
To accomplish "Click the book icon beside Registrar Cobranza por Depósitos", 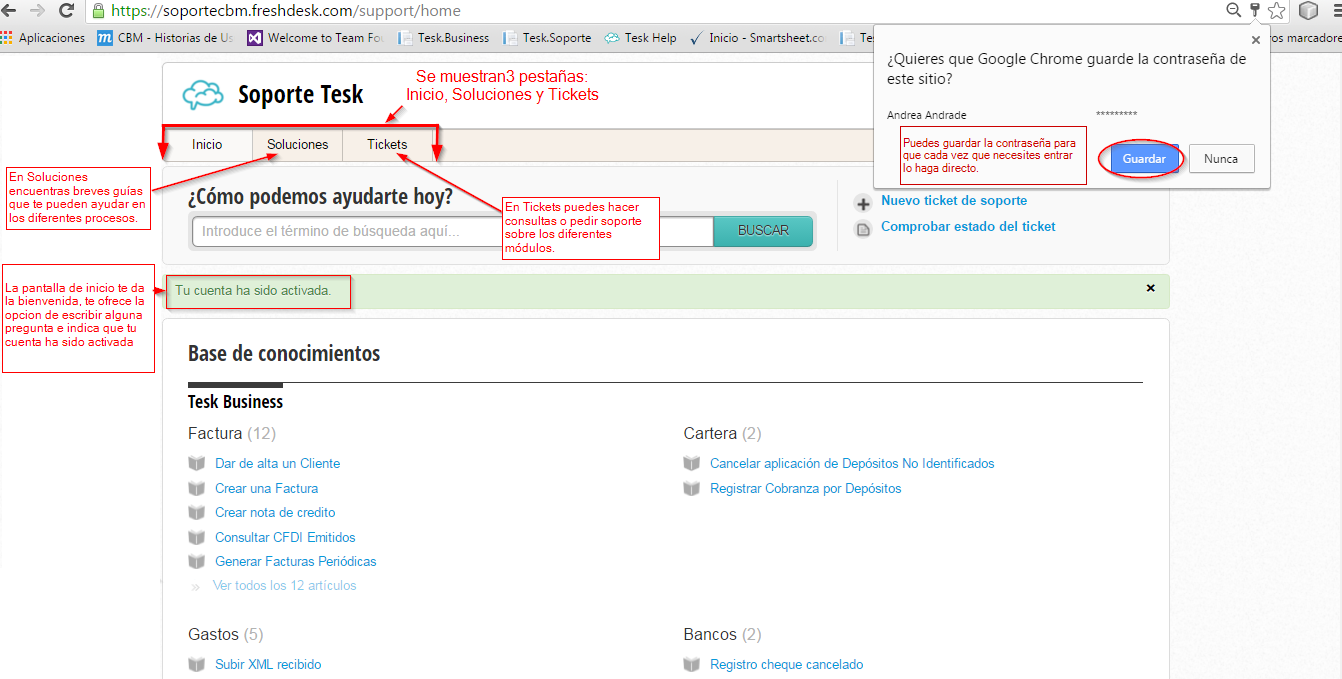I will [x=692, y=488].
